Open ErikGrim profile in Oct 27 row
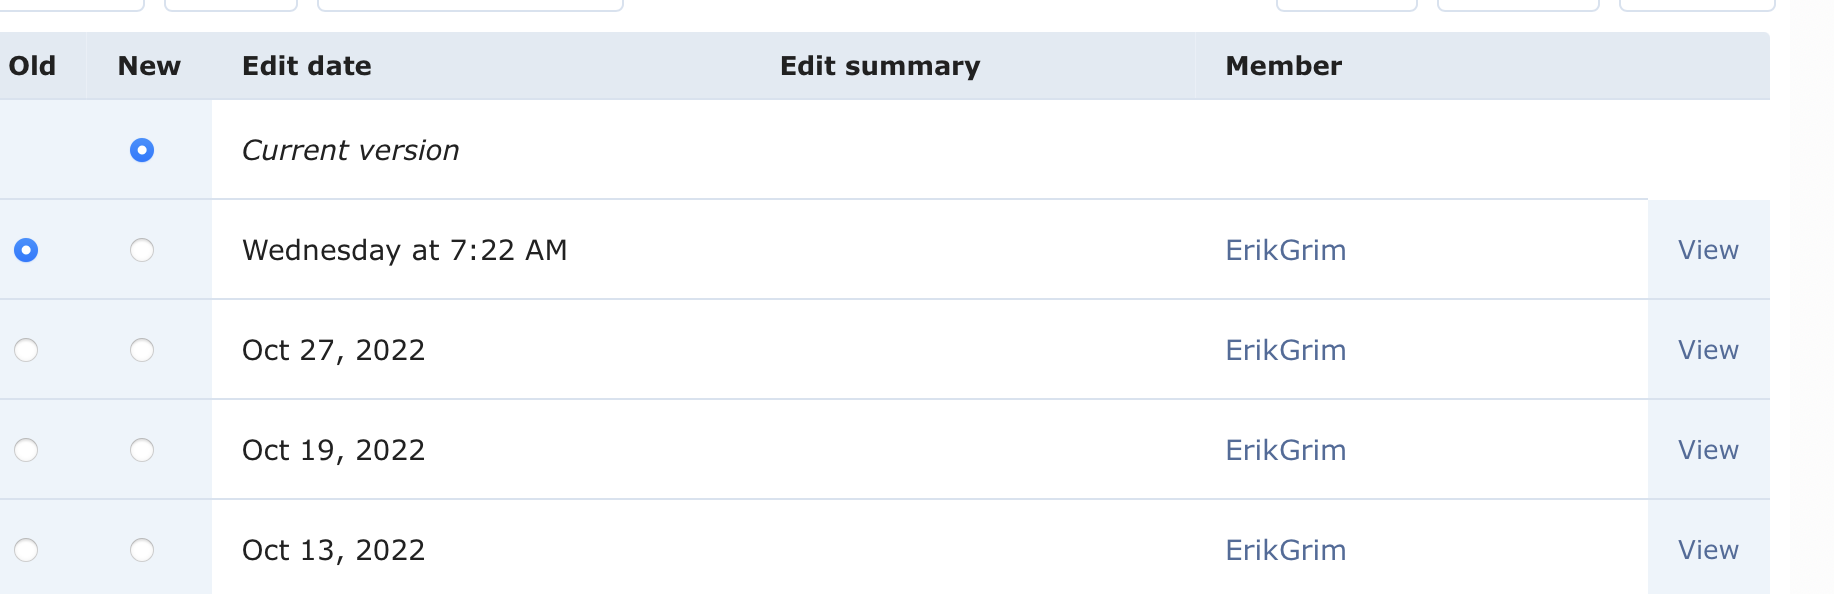The height and width of the screenshot is (594, 1834). click(x=1285, y=350)
